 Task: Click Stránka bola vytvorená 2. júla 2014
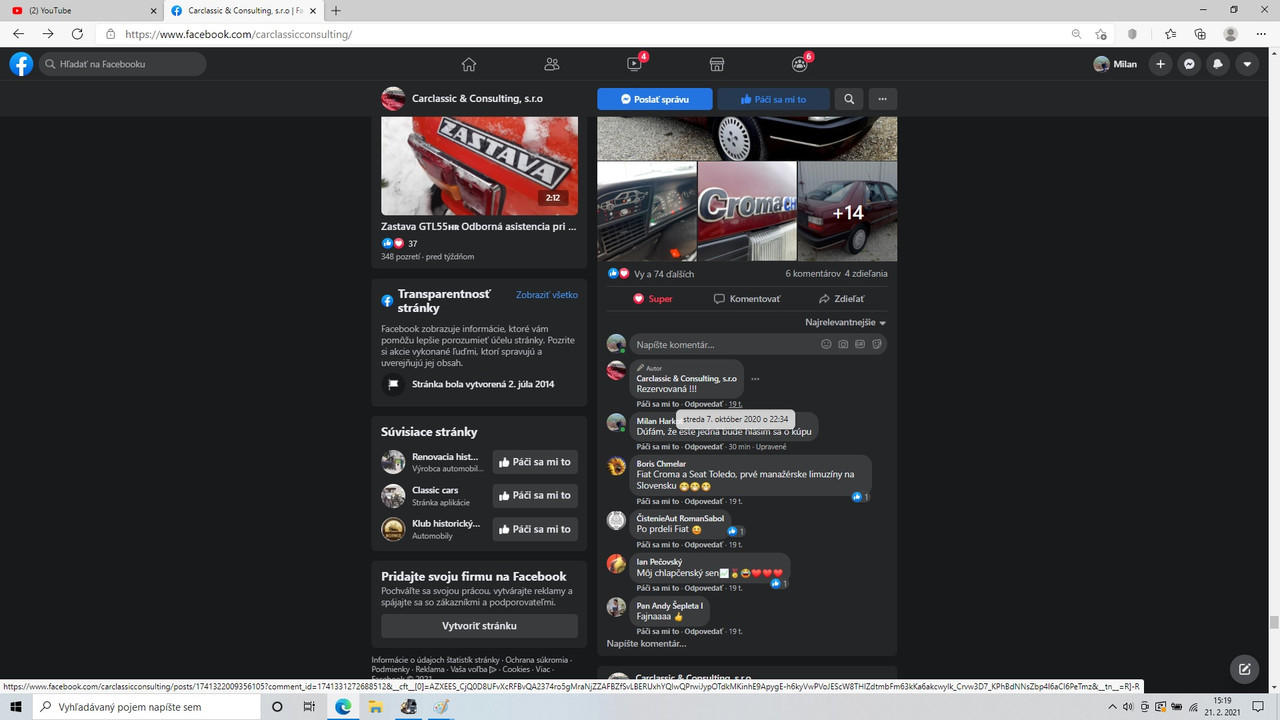483,384
